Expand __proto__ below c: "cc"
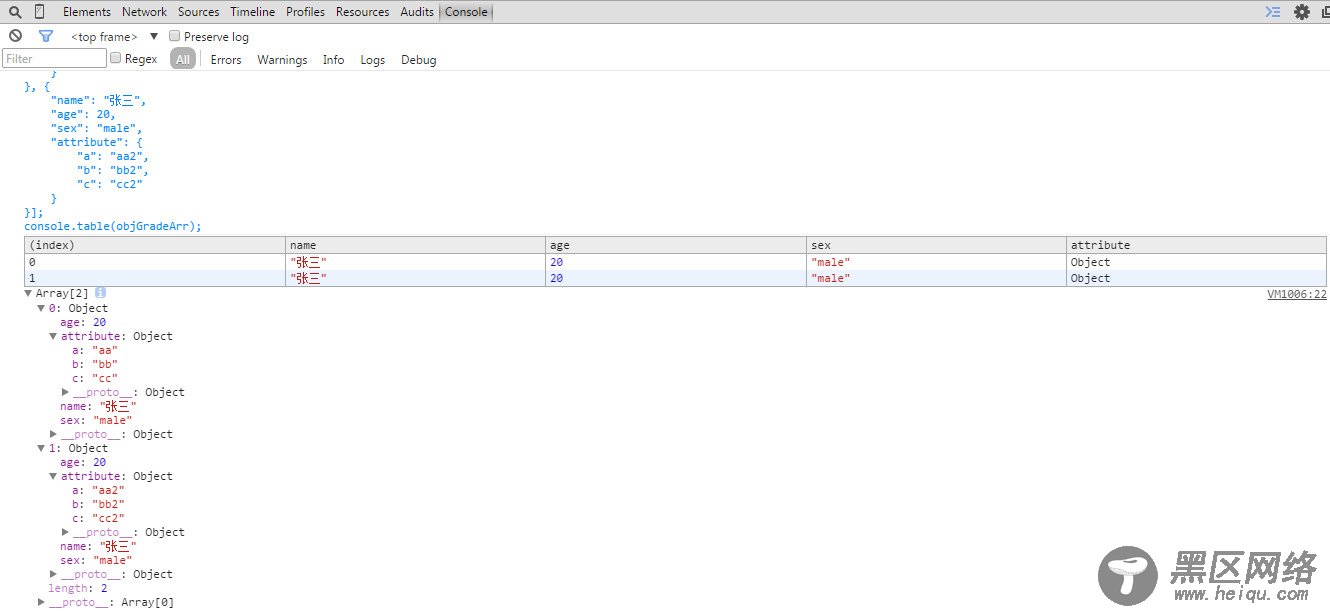This screenshot has width=1330, height=611. [x=65, y=392]
